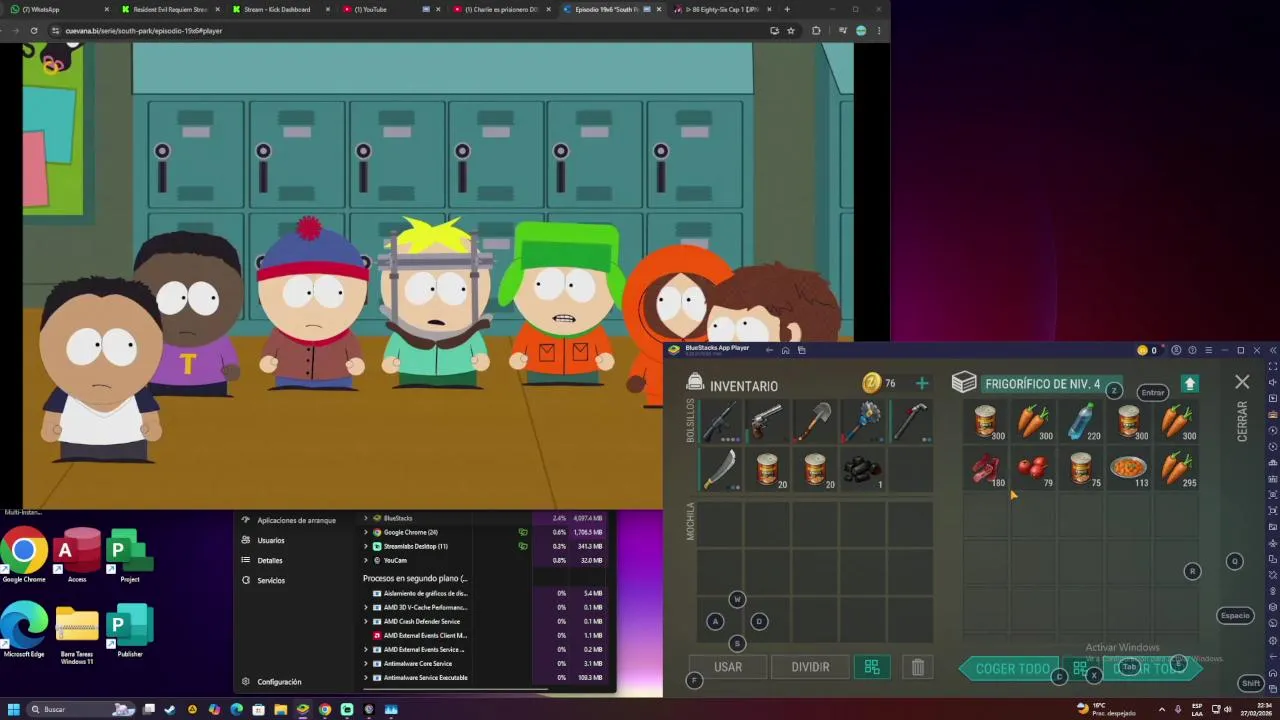Screen dimensions: 1280x720
Task: Click the trash bin icon in inventory
Action: coord(918,667)
